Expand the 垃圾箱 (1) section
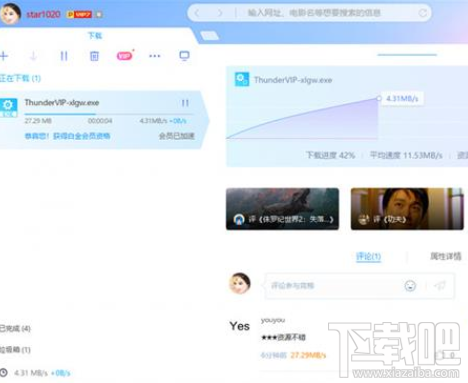The image size is (468, 383). tap(15, 350)
